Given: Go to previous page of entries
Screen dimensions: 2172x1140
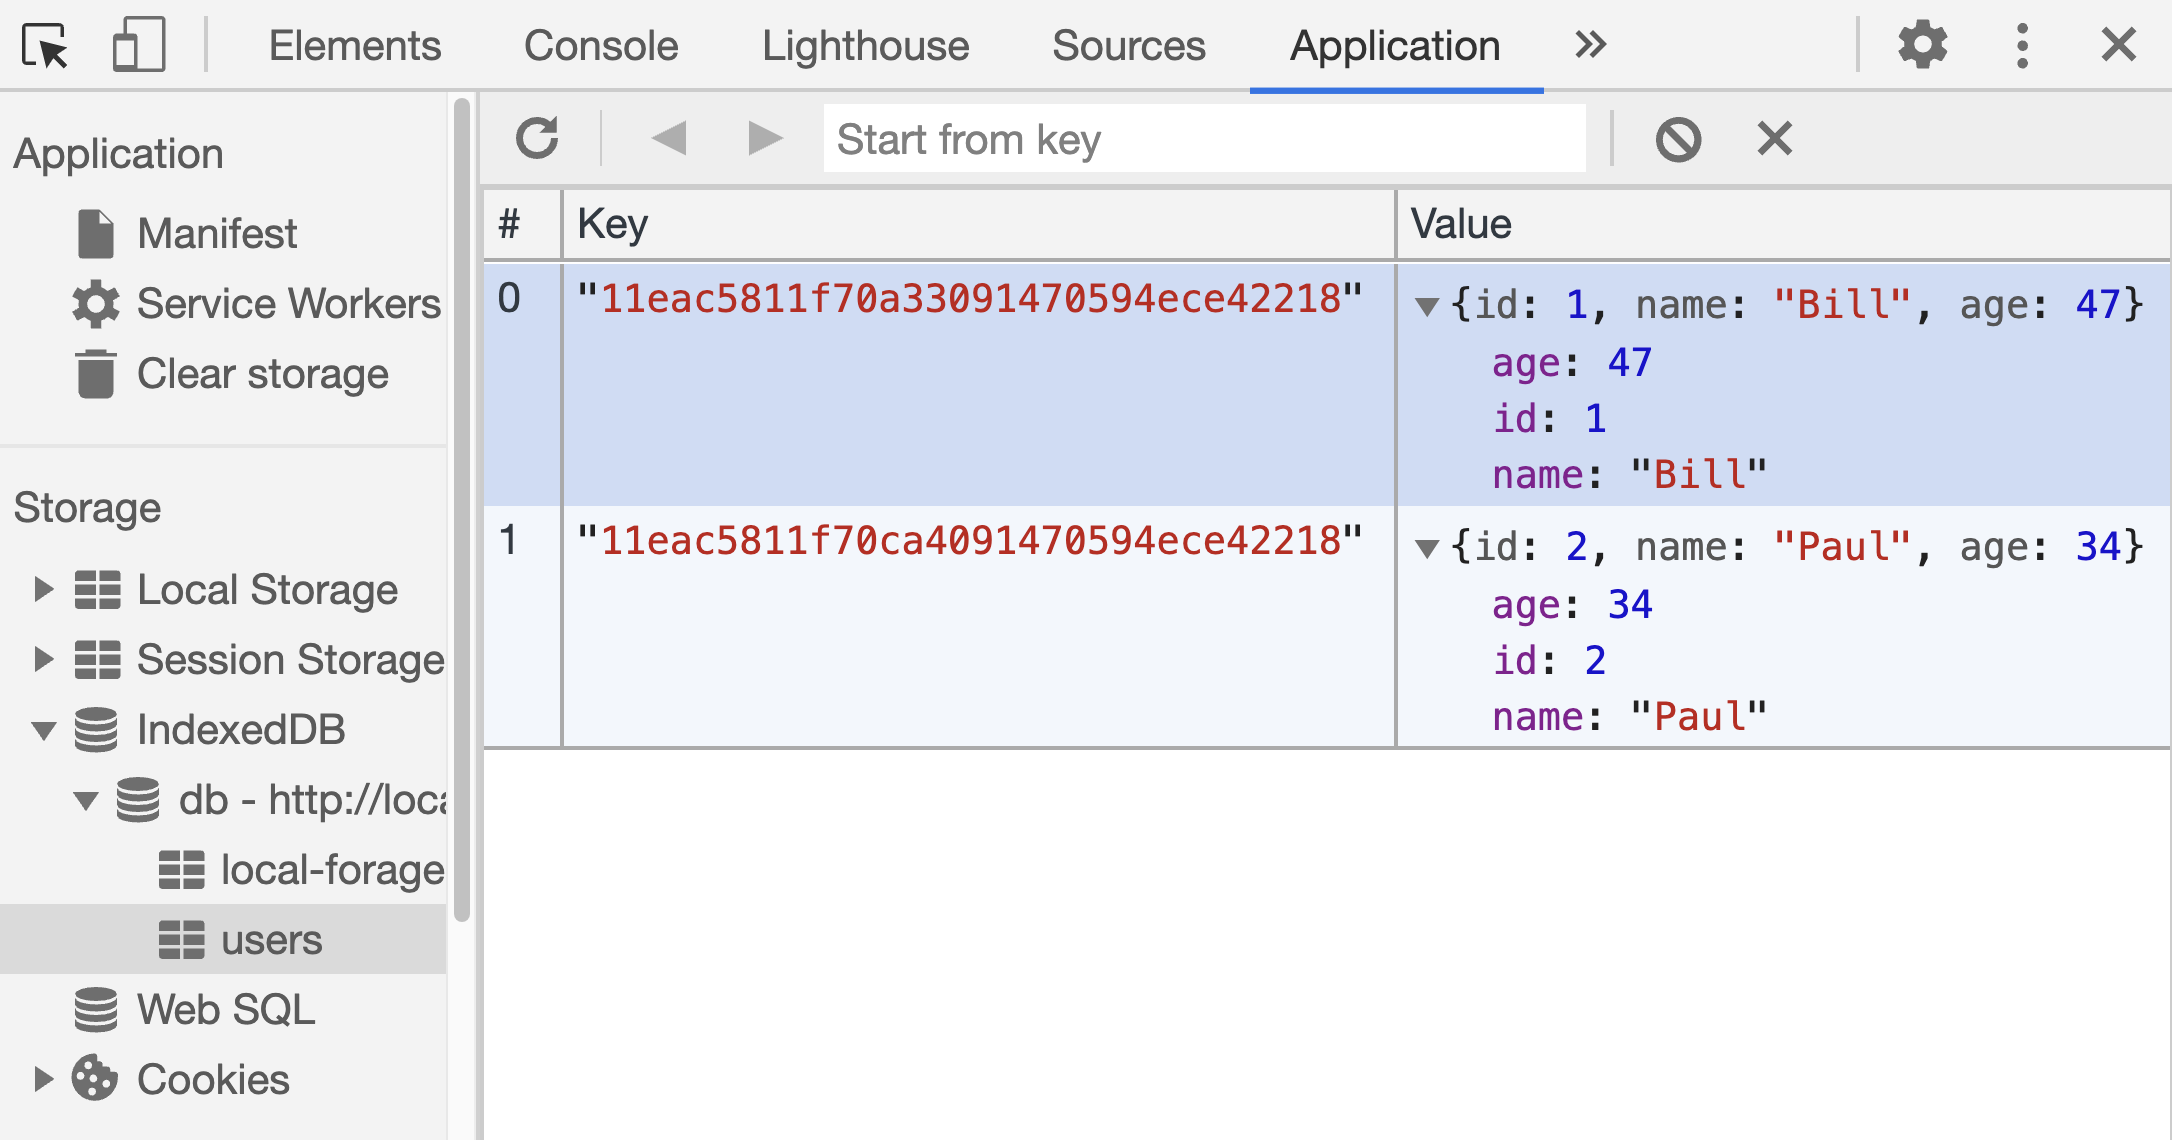Looking at the screenshot, I should pos(668,139).
